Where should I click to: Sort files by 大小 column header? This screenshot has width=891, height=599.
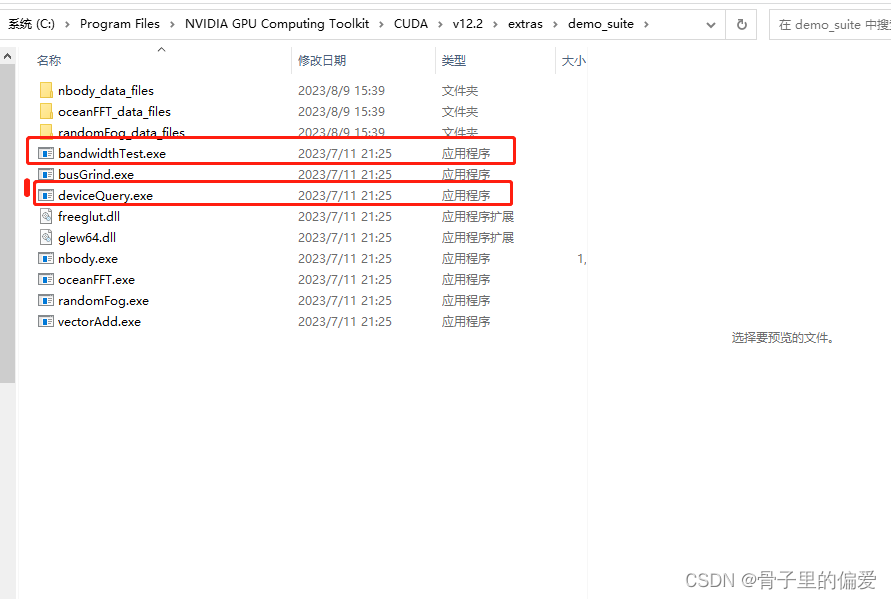[573, 61]
